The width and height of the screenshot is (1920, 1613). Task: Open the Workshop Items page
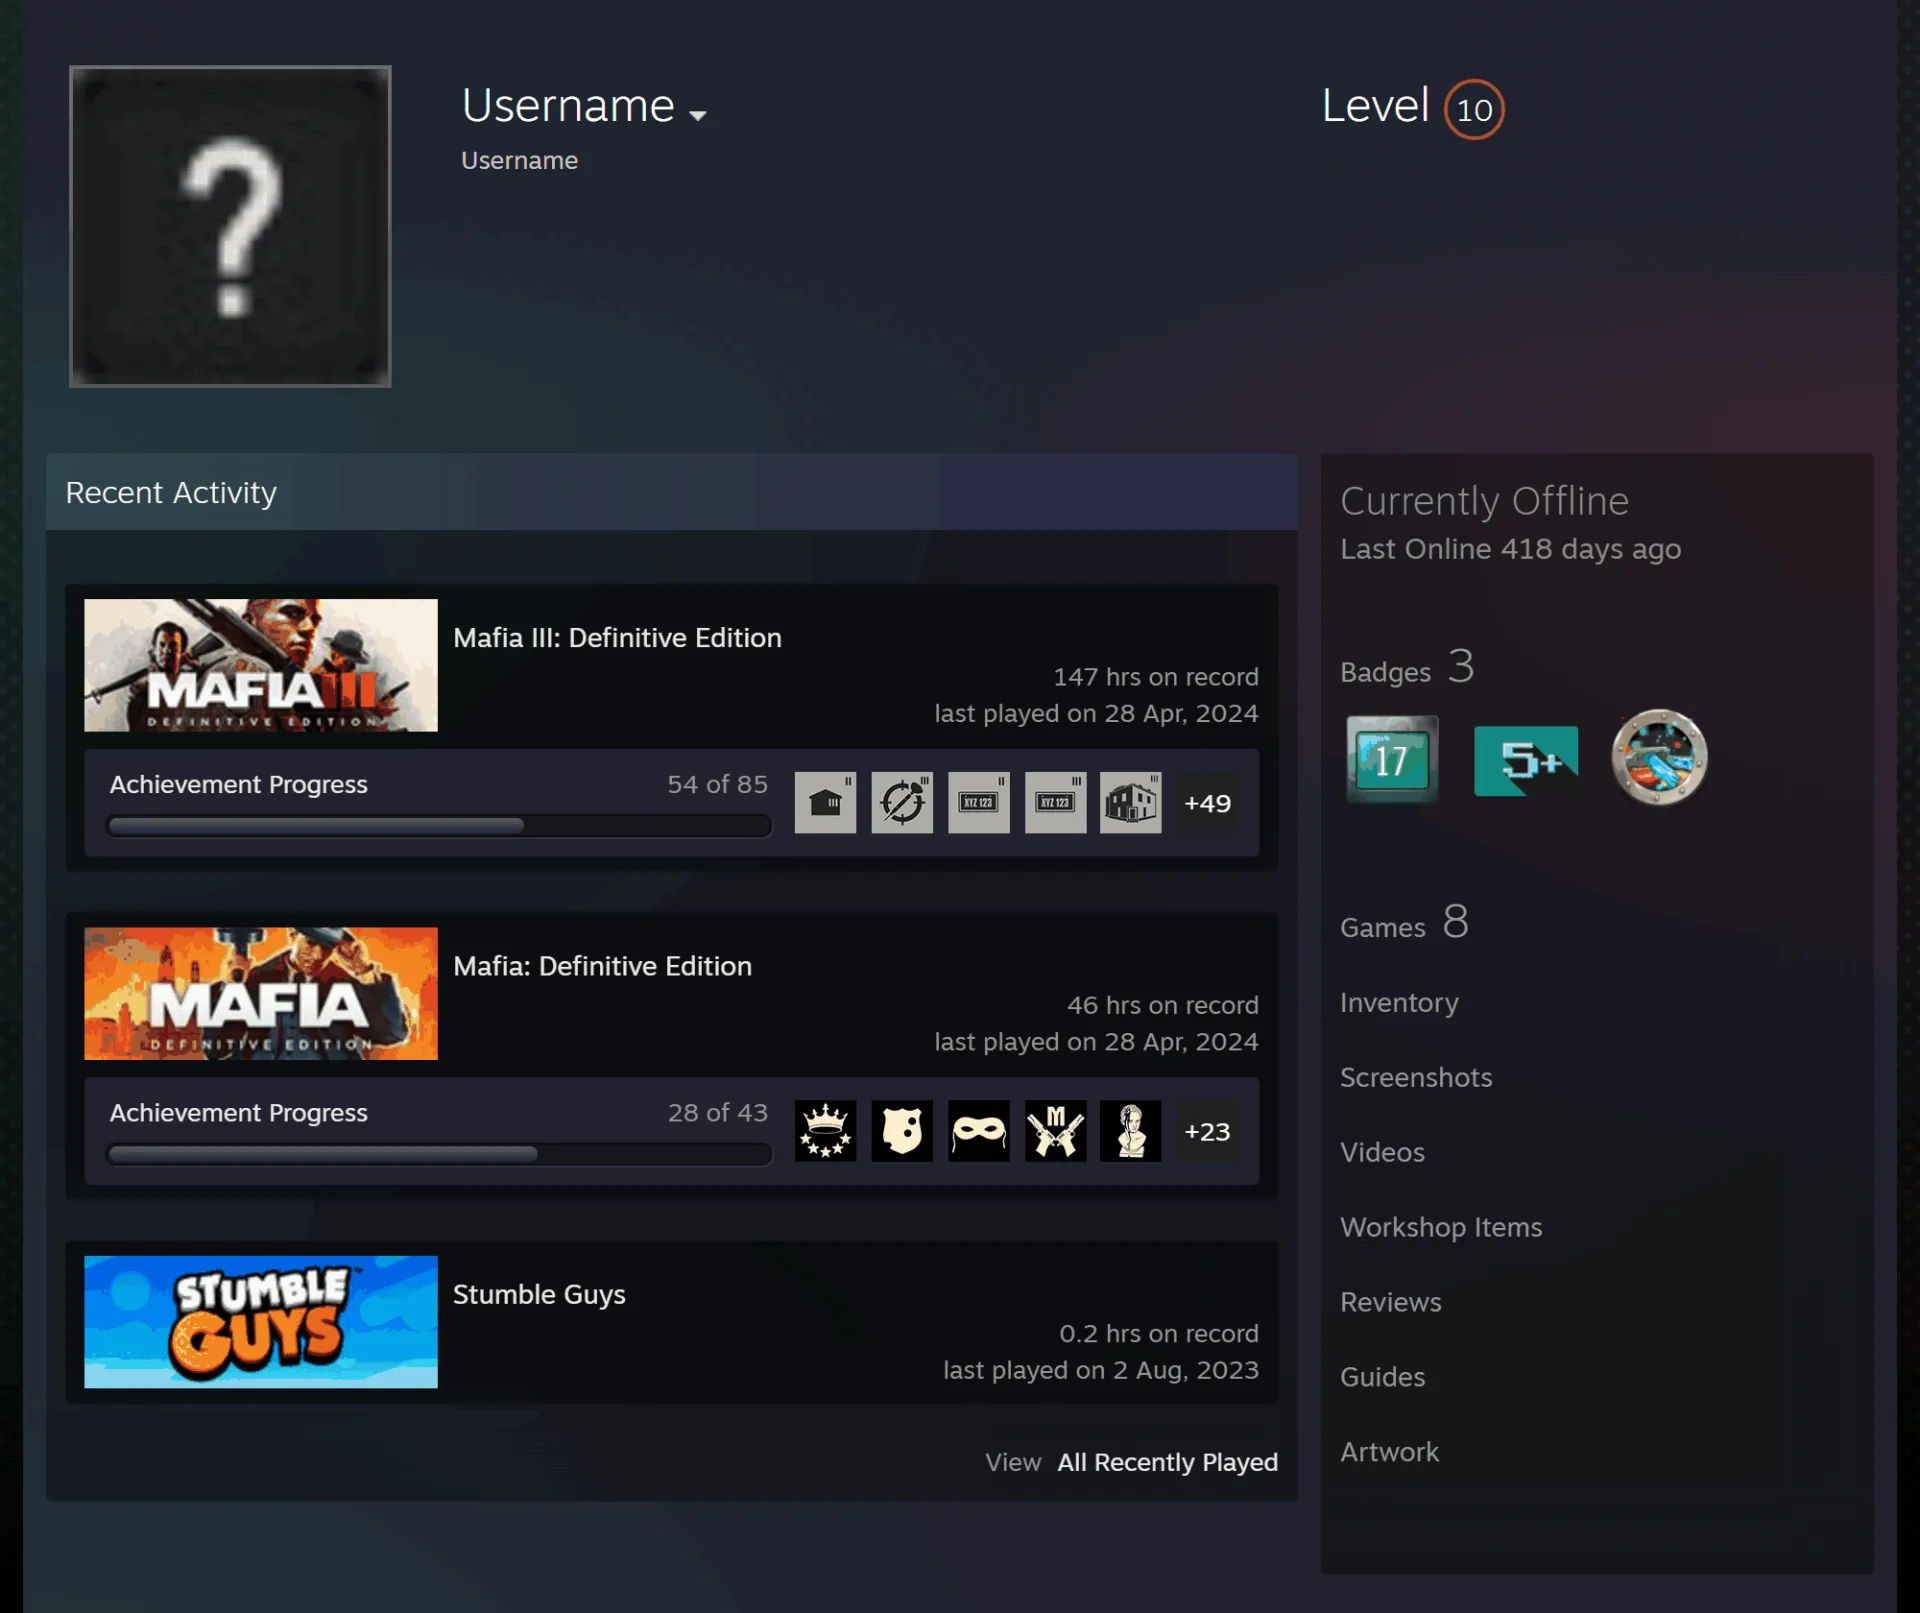[1440, 1227]
